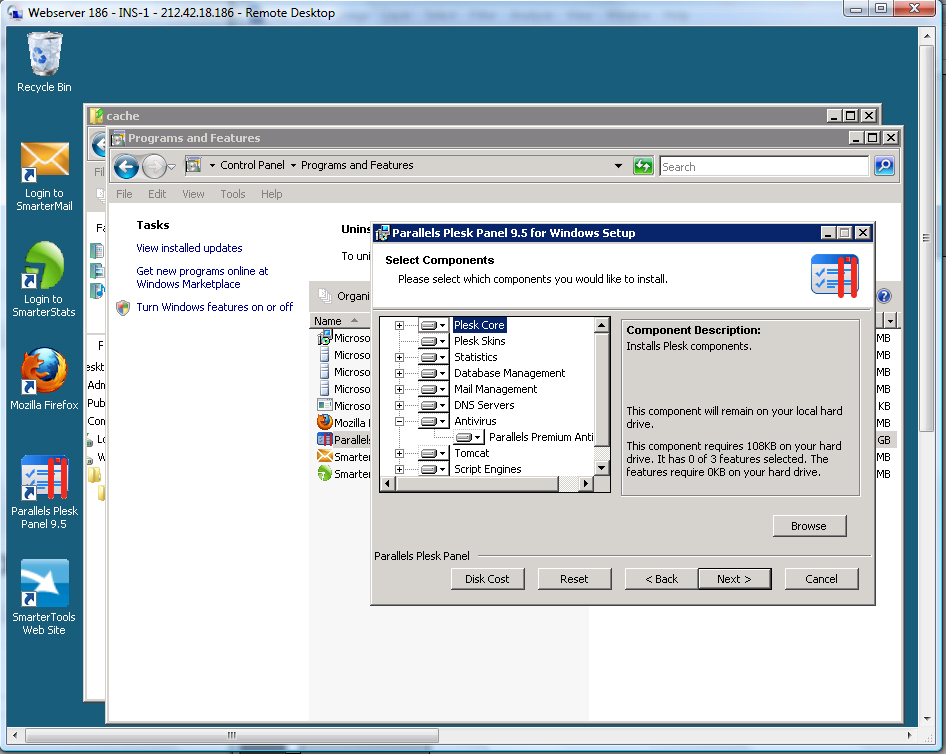Click the Search input field
The width and height of the screenshot is (946, 754).
point(764,166)
